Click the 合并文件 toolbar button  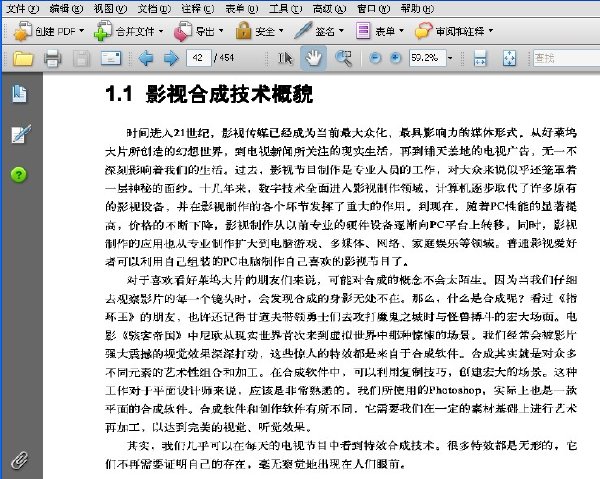(x=129, y=31)
